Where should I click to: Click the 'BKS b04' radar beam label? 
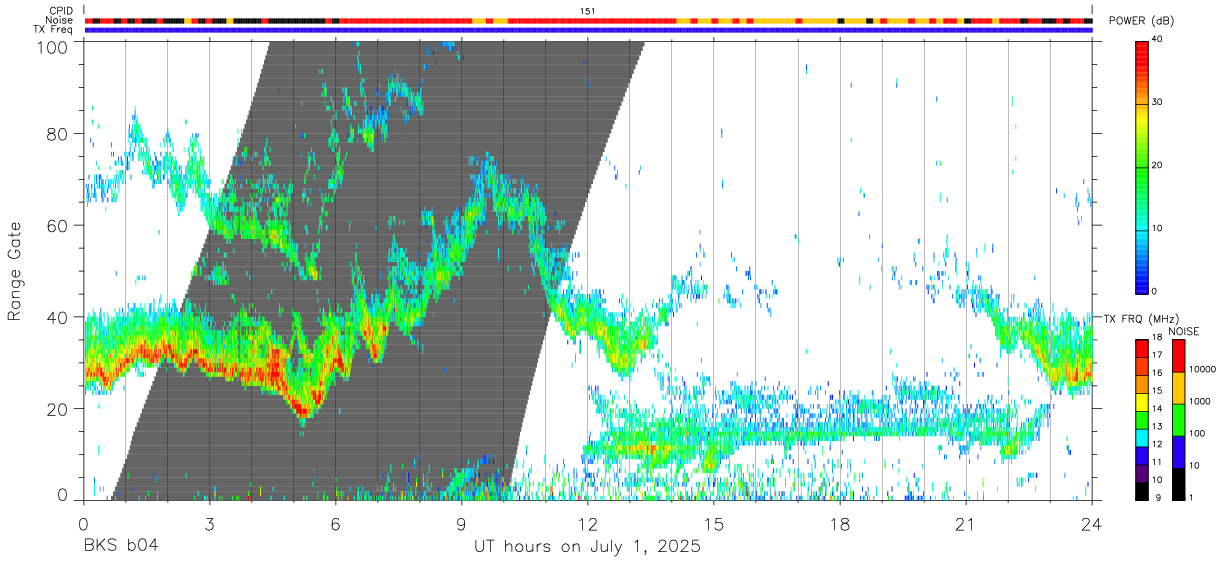coord(120,547)
